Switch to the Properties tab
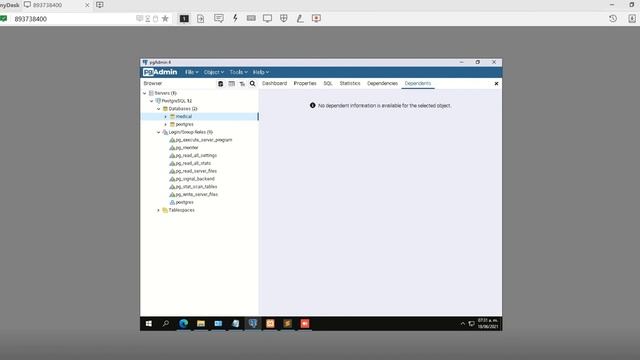This screenshot has width=640, height=360. point(305,83)
